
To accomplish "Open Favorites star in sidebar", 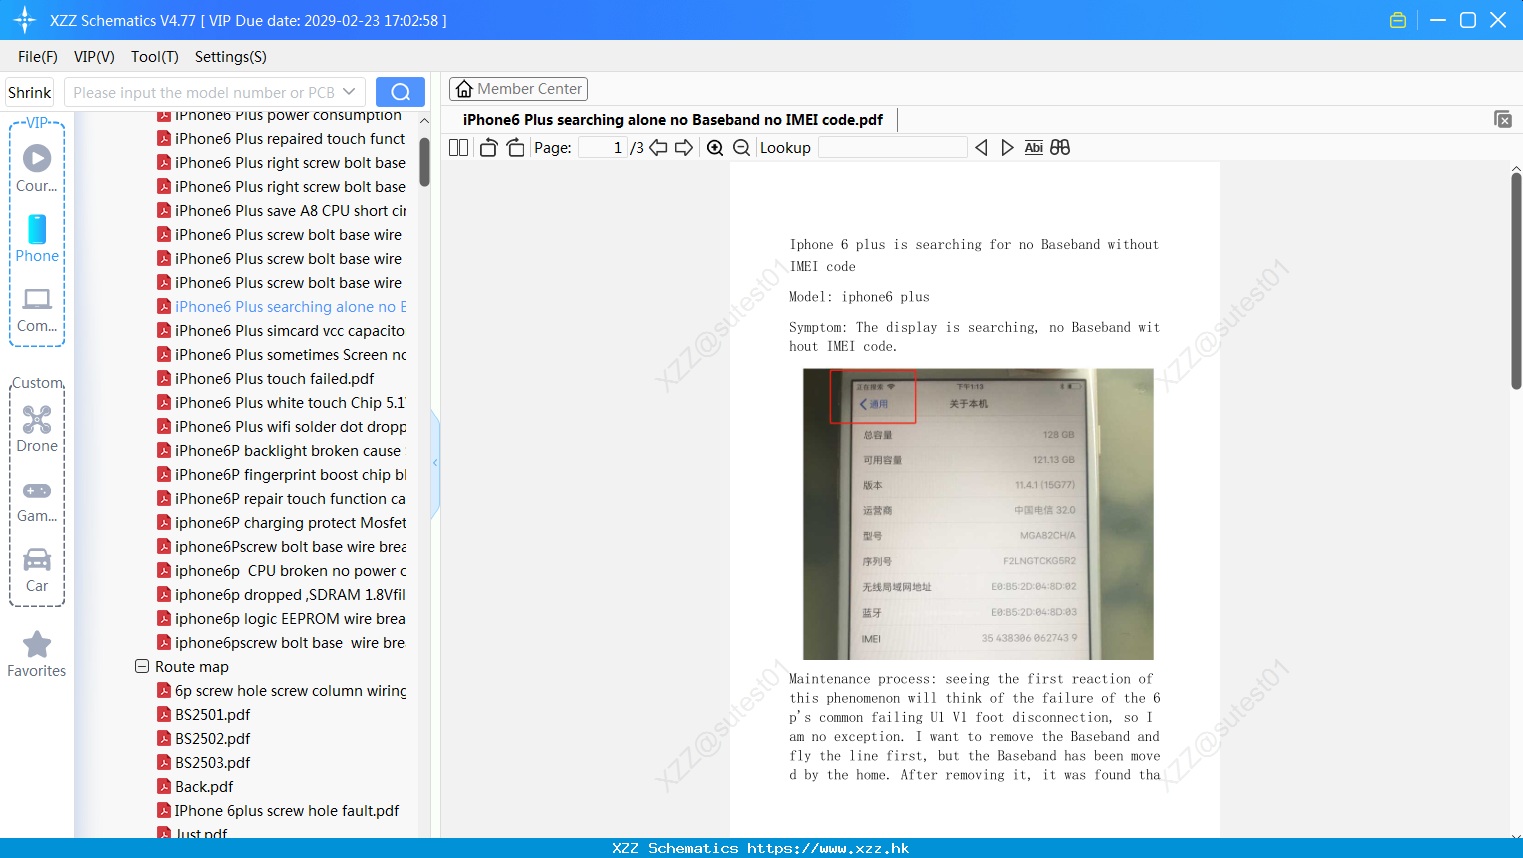I will pos(37,654).
